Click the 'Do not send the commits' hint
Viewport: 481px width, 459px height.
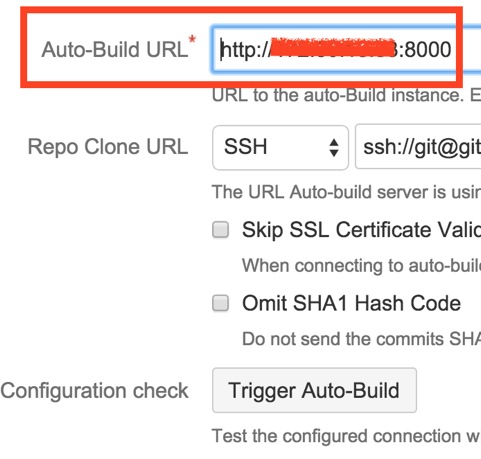click(x=361, y=339)
